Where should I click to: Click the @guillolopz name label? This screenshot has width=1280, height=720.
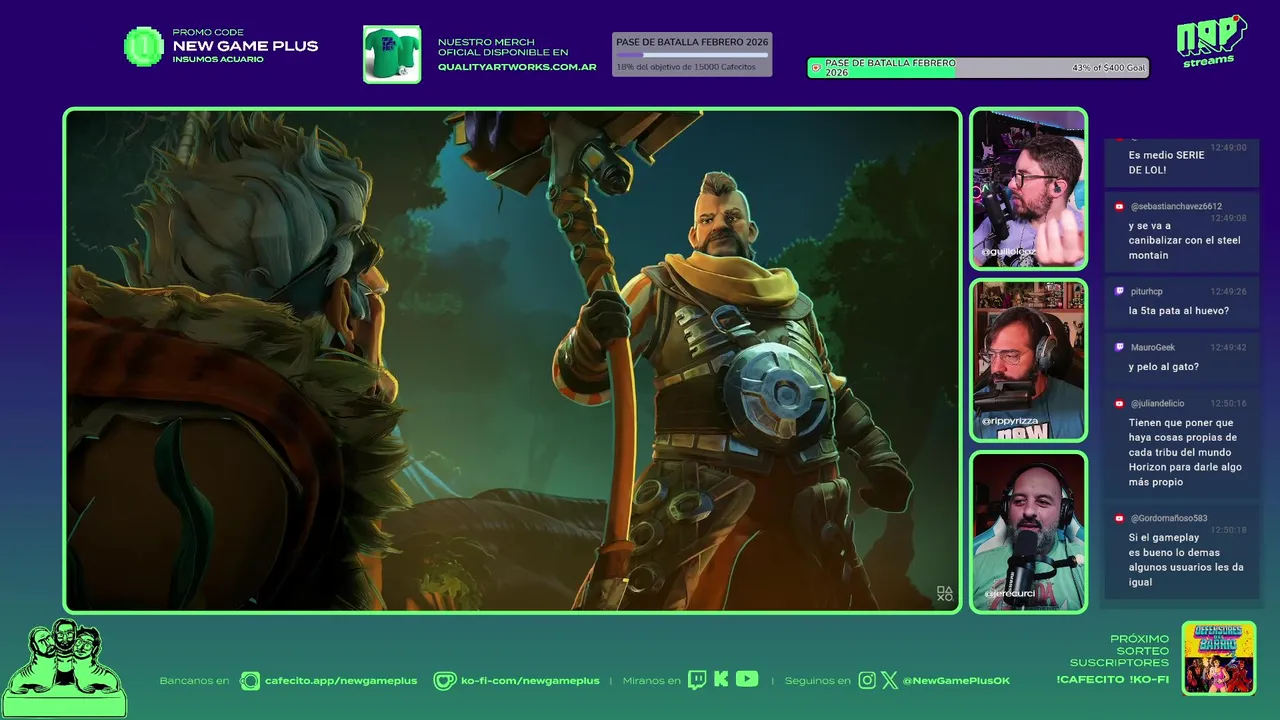click(1009, 252)
